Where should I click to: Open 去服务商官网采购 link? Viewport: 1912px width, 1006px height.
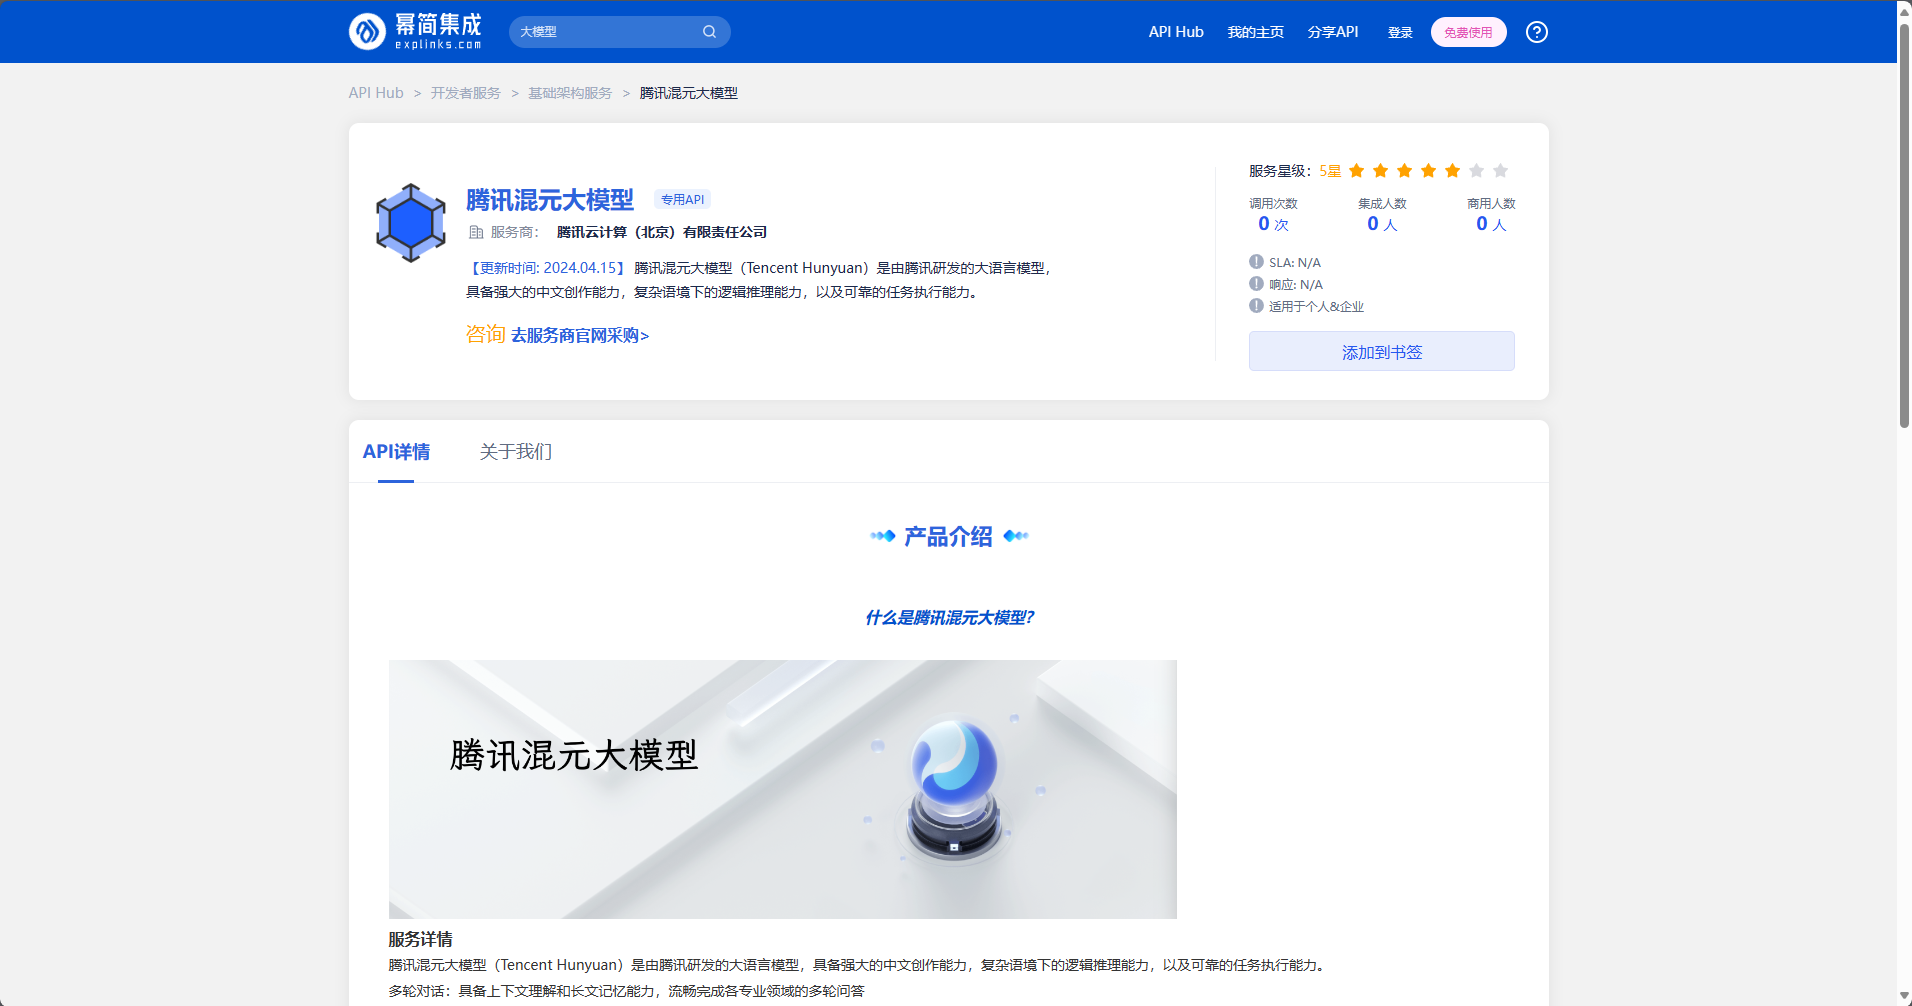[580, 336]
